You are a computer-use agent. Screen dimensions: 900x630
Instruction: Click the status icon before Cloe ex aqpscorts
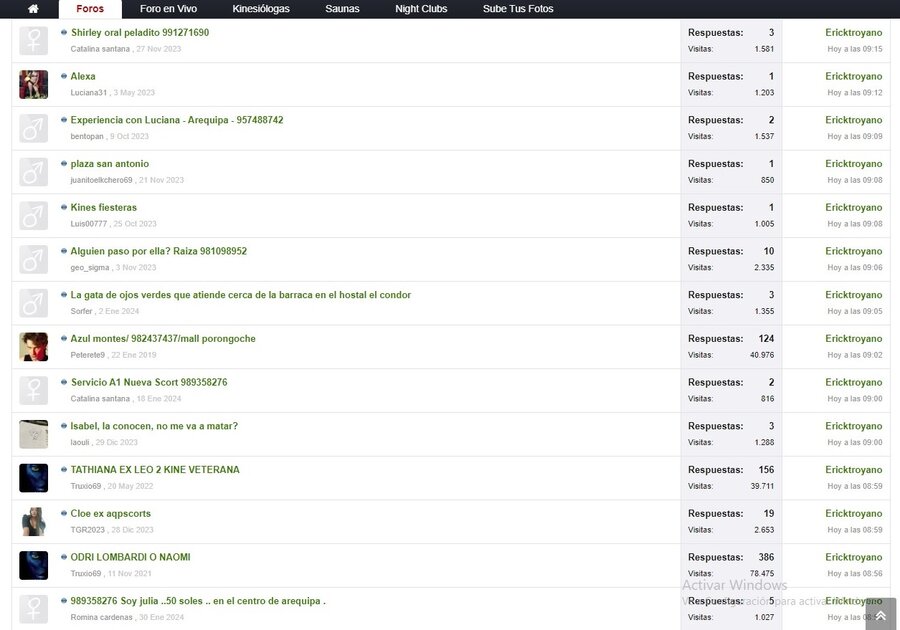coord(64,513)
